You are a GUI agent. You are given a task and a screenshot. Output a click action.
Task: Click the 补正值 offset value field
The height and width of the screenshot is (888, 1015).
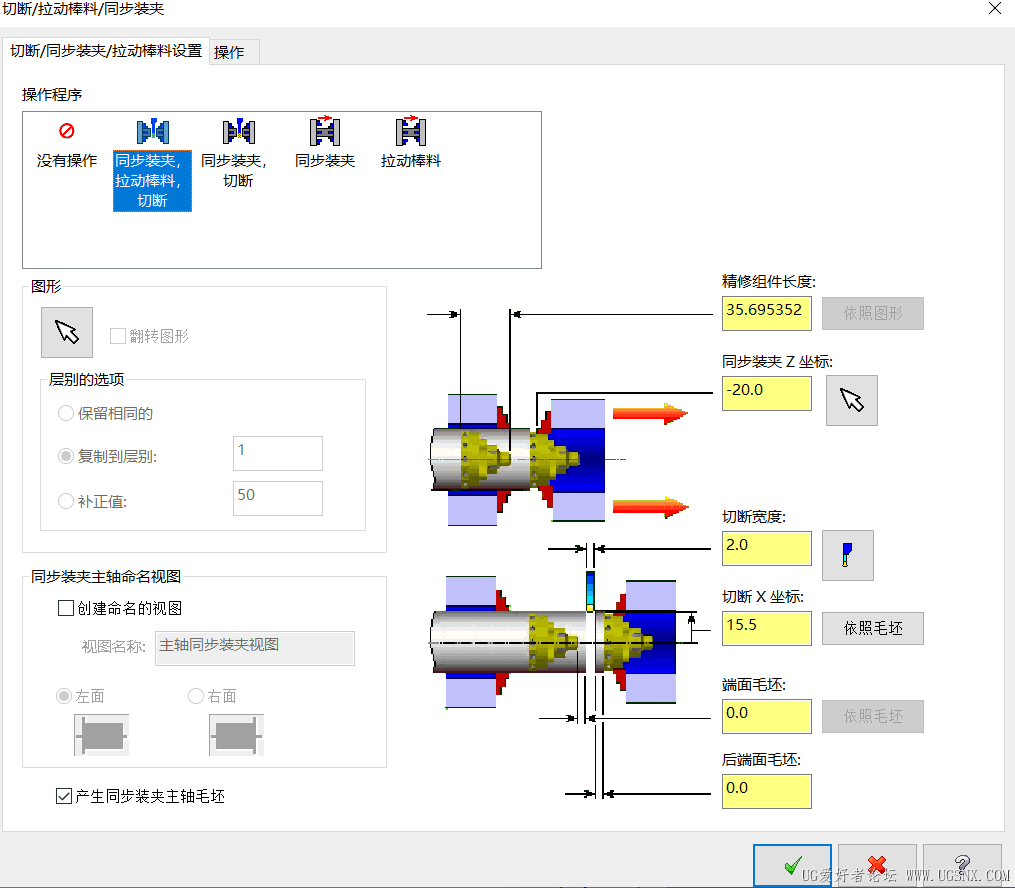pos(278,498)
